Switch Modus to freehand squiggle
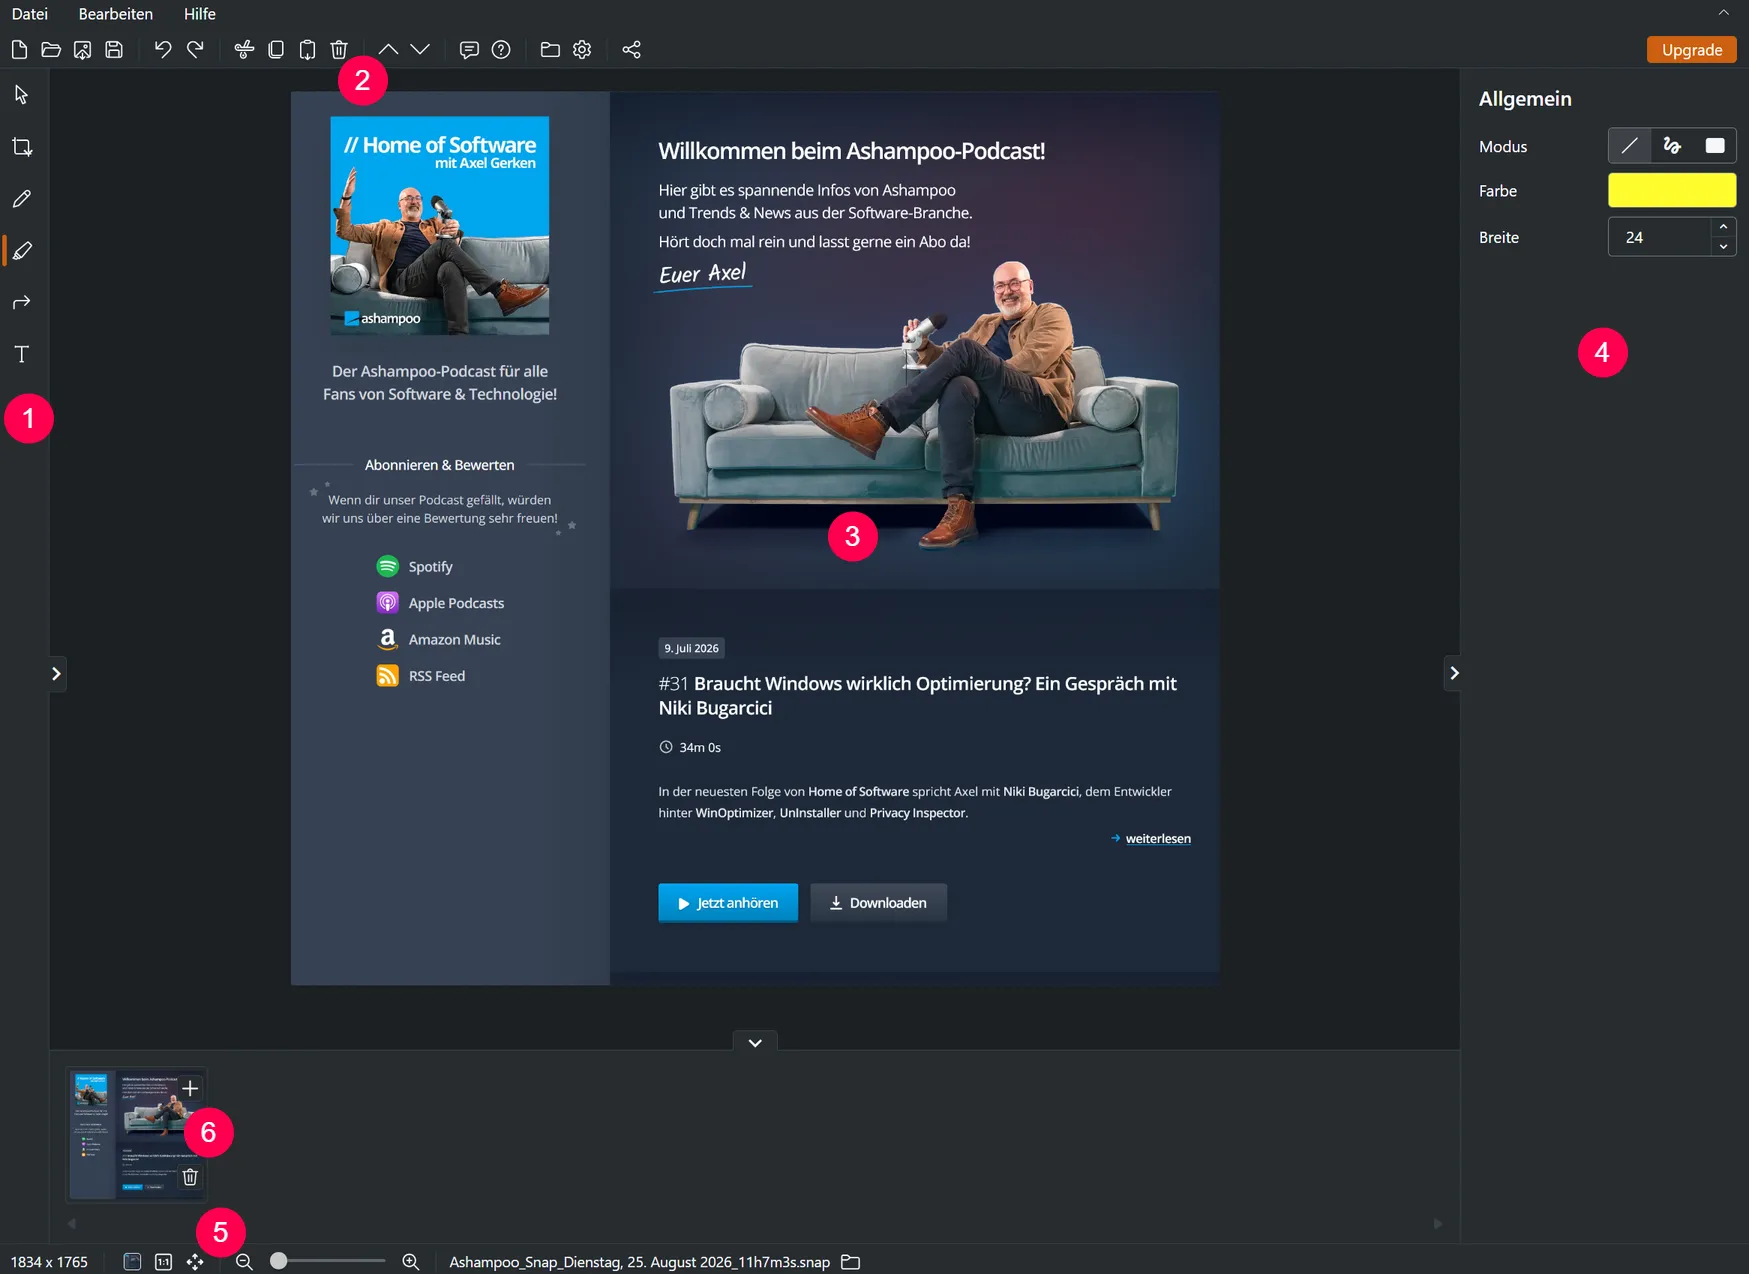1749x1274 pixels. [x=1672, y=146]
